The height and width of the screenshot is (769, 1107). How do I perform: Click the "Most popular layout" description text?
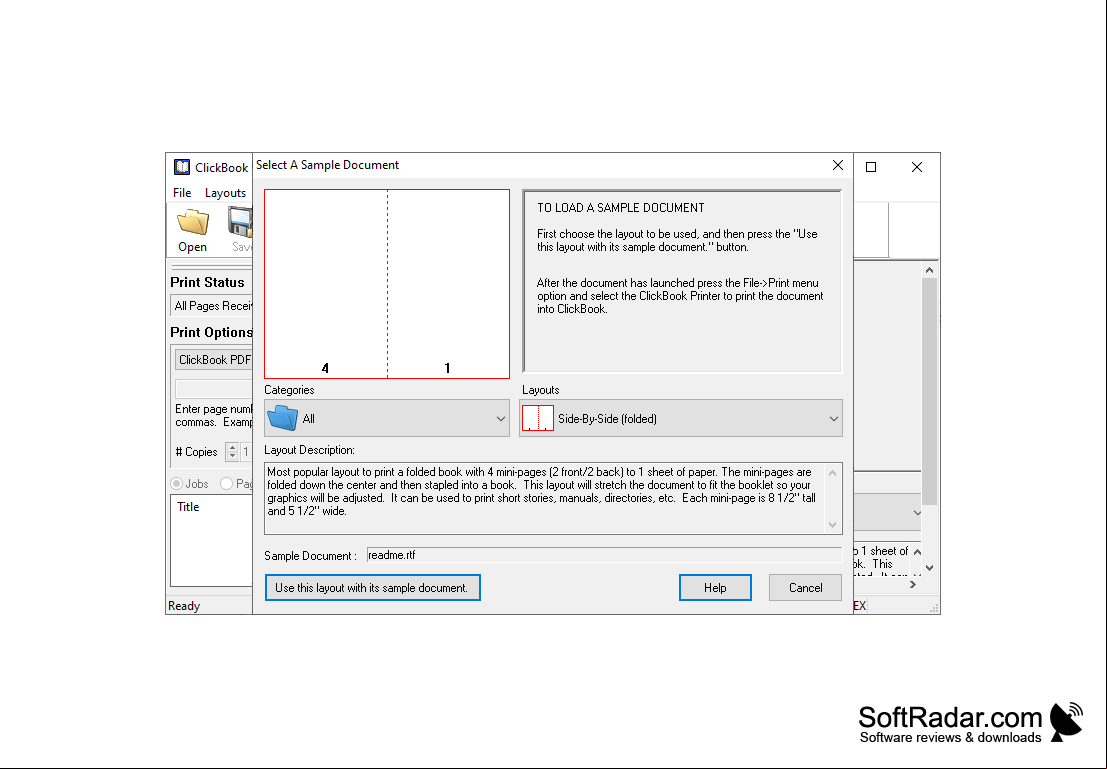point(541,491)
